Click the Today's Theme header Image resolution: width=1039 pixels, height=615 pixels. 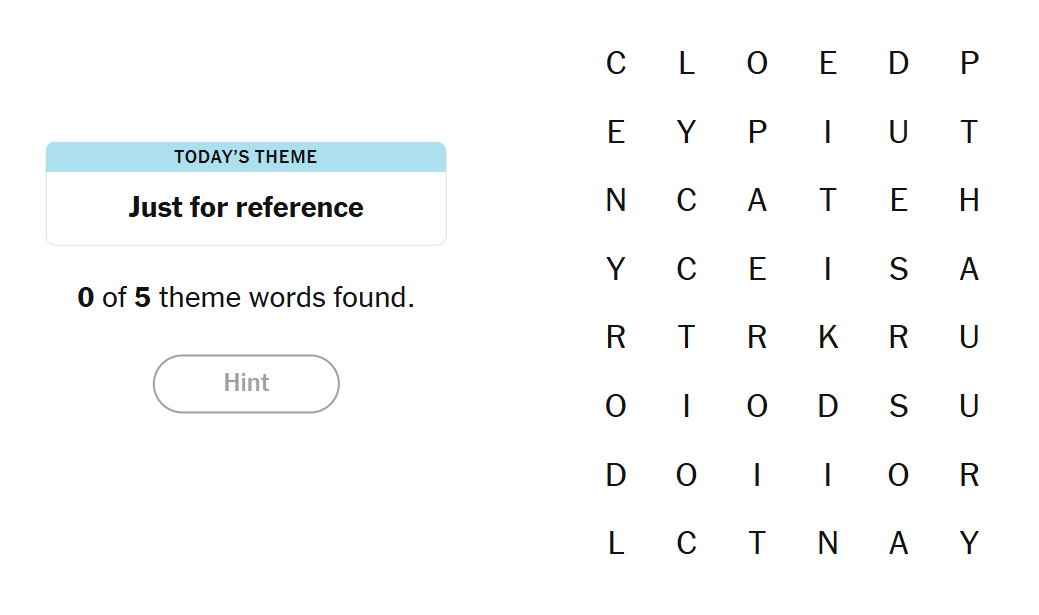246,157
